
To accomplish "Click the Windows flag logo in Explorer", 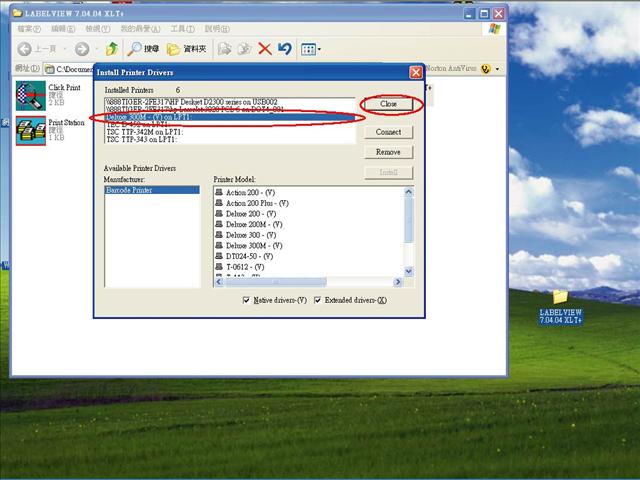I will tap(494, 29).
